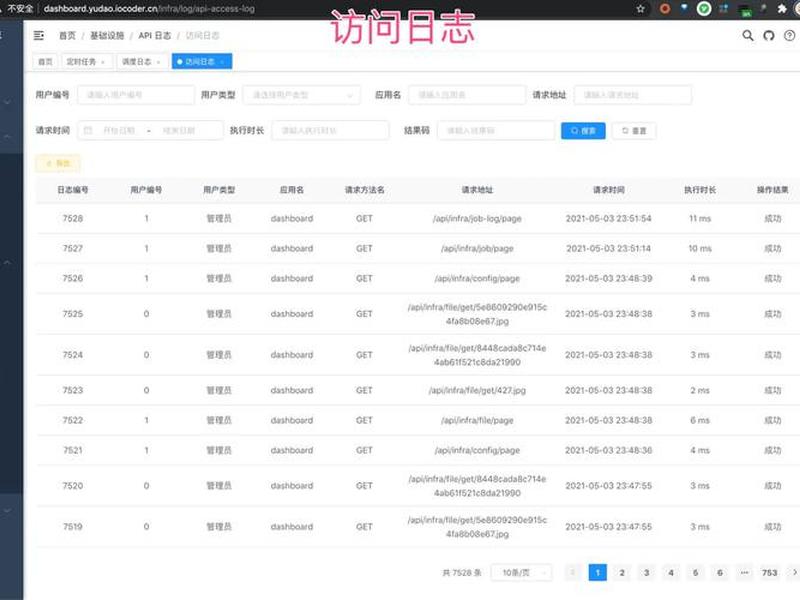Screen dimensions: 800x600
Task: Click the 结果码 input field
Action: coord(496,131)
